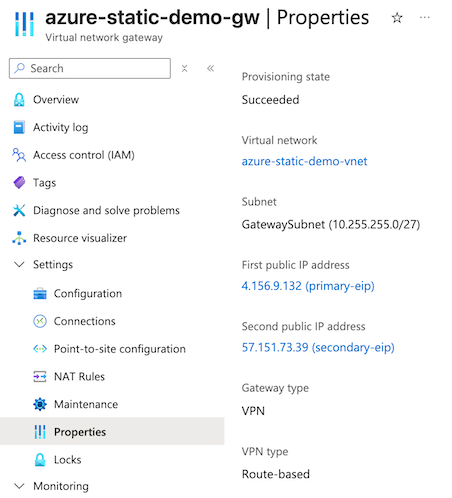Click the page title azure-static-demo-gw | Properties

(x=207, y=18)
